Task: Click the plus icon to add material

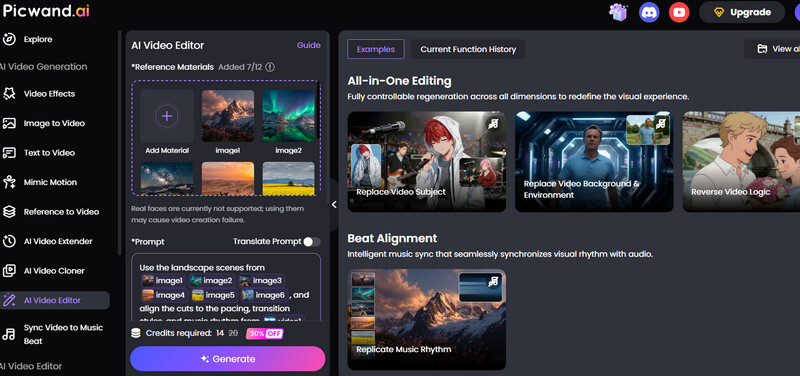Action: pos(167,116)
